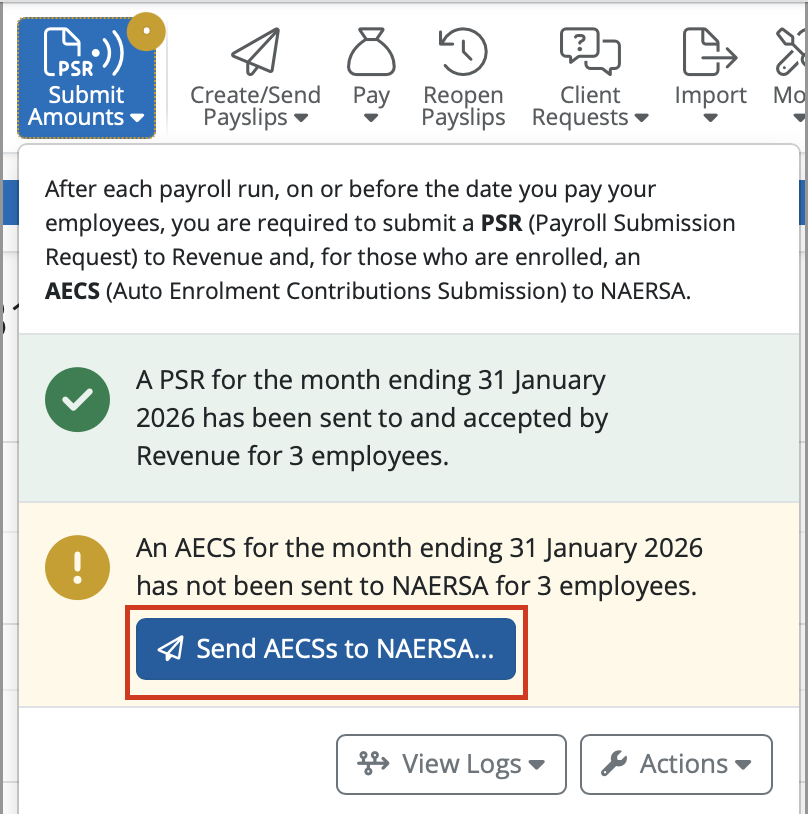This screenshot has height=814, width=808.
Task: Expand the Client Requests dropdown arrow
Action: (x=641, y=118)
